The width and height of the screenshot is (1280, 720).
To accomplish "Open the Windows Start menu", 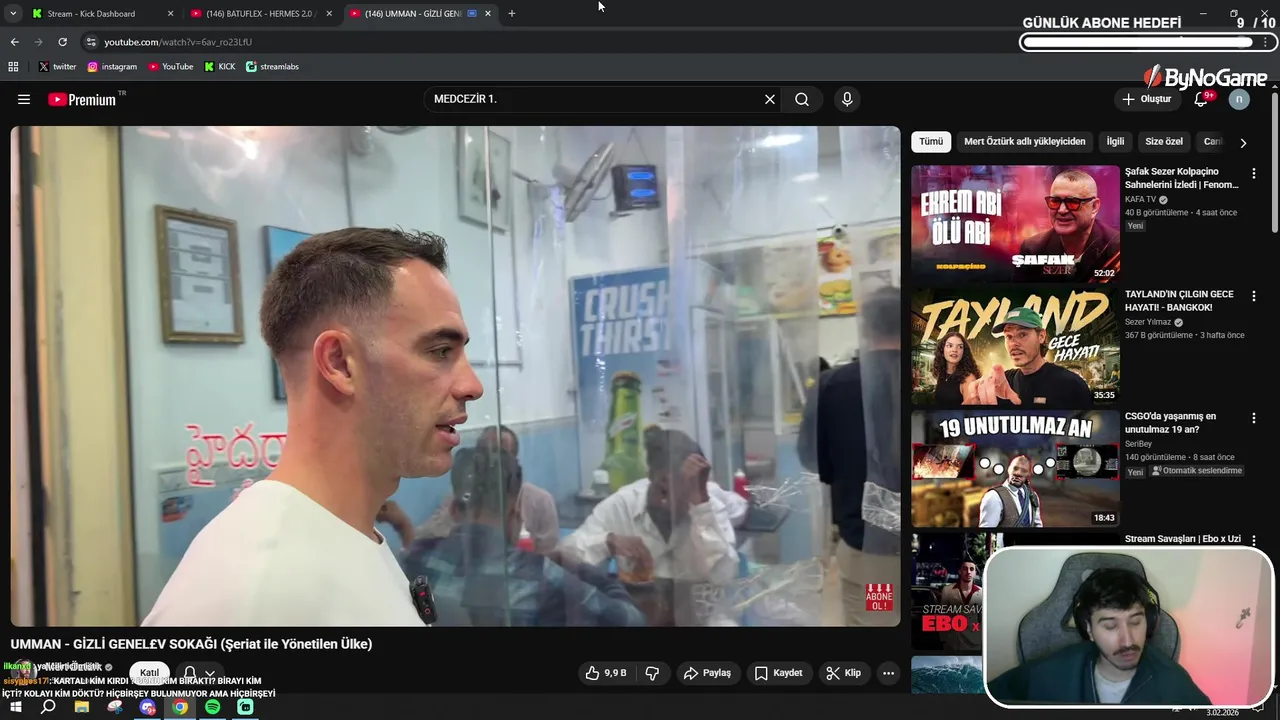I will pos(15,707).
